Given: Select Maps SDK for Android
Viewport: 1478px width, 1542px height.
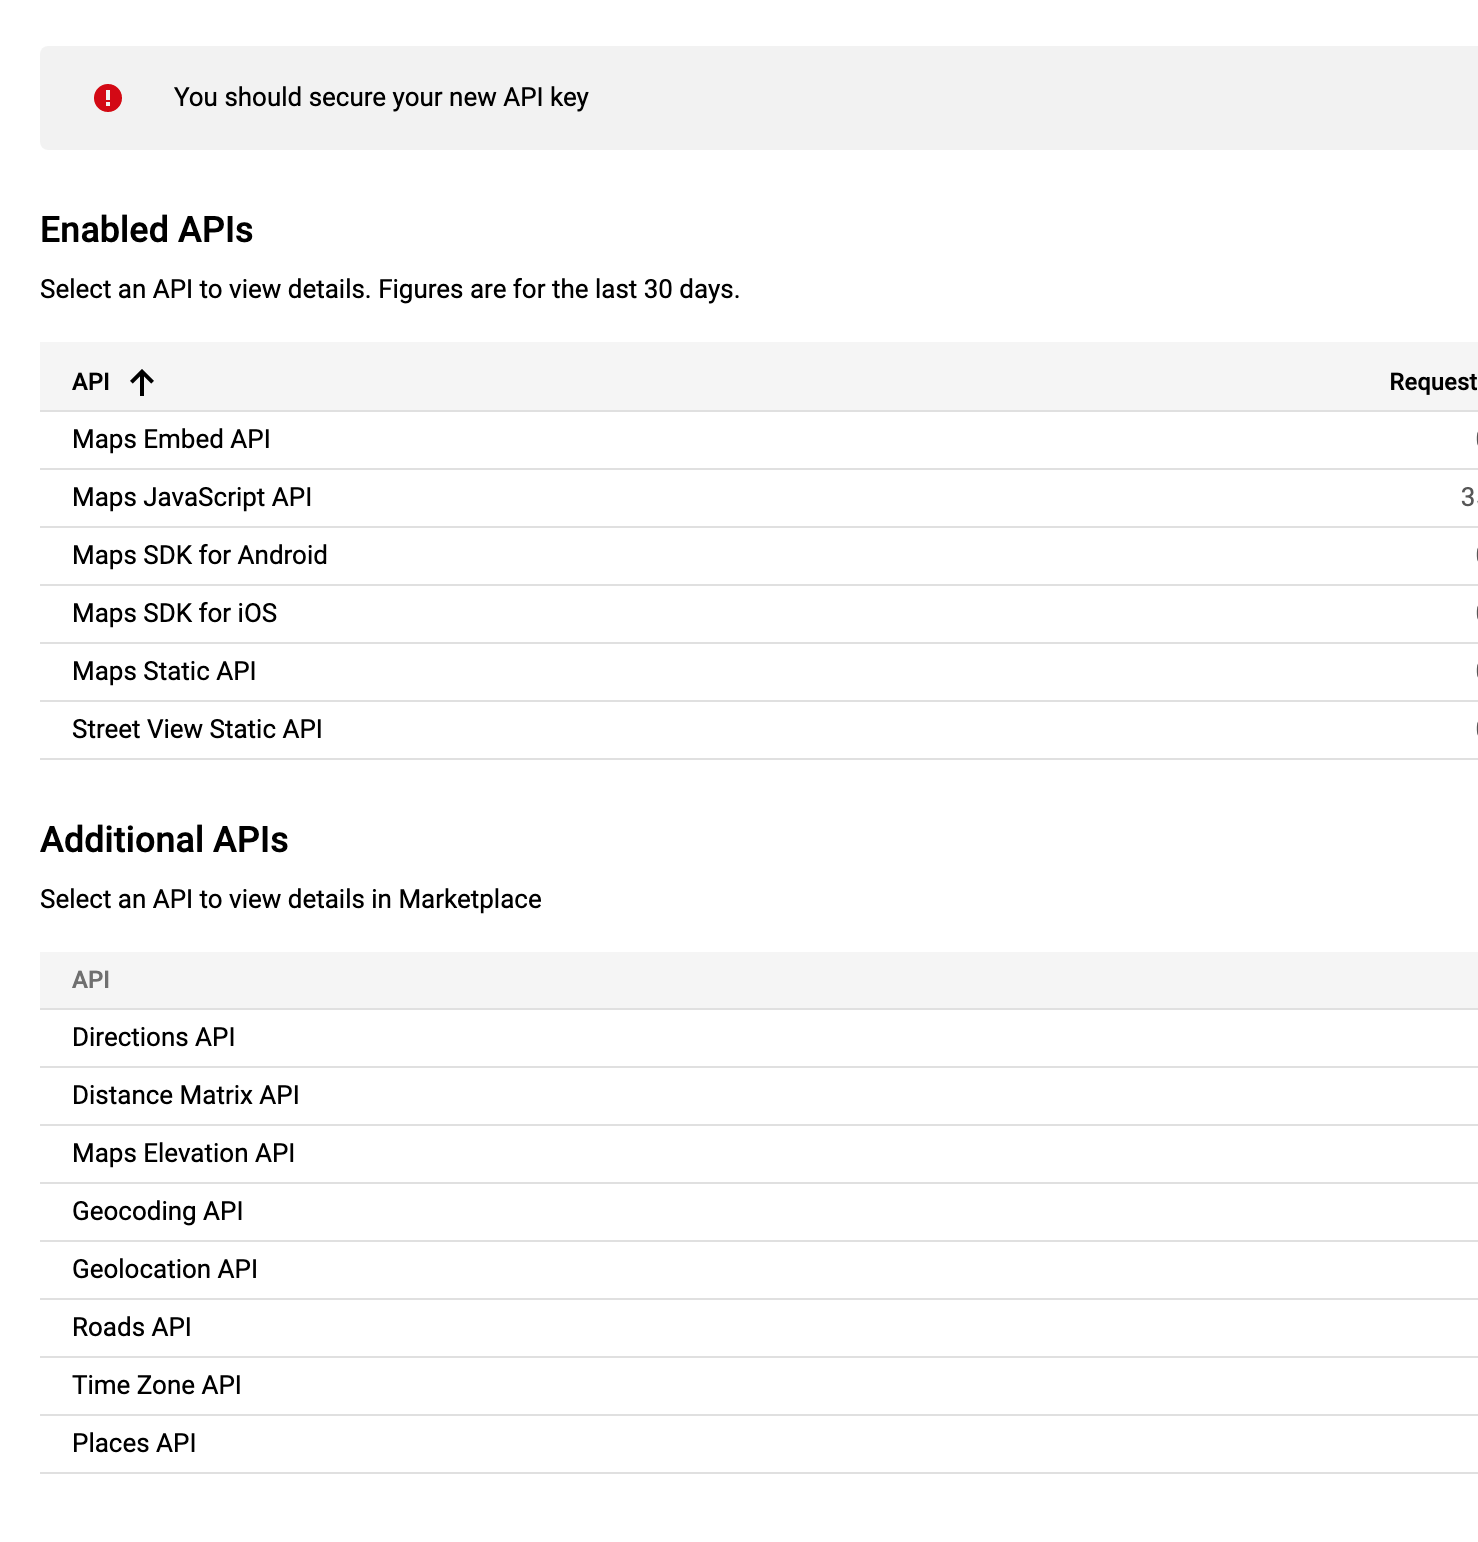Looking at the screenshot, I should 199,555.
